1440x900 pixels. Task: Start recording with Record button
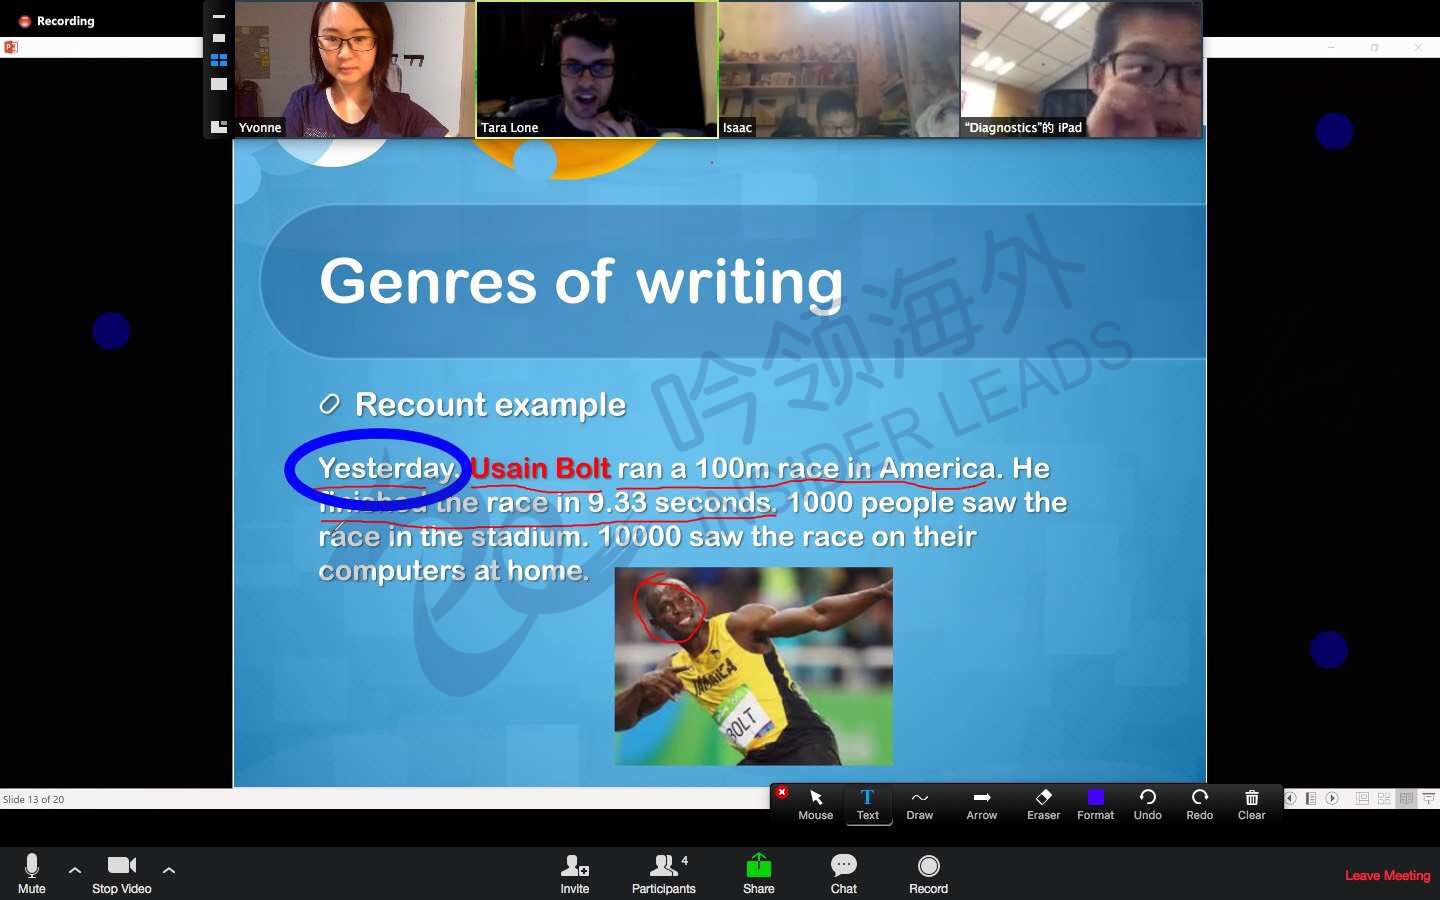pyautogui.click(x=928, y=872)
